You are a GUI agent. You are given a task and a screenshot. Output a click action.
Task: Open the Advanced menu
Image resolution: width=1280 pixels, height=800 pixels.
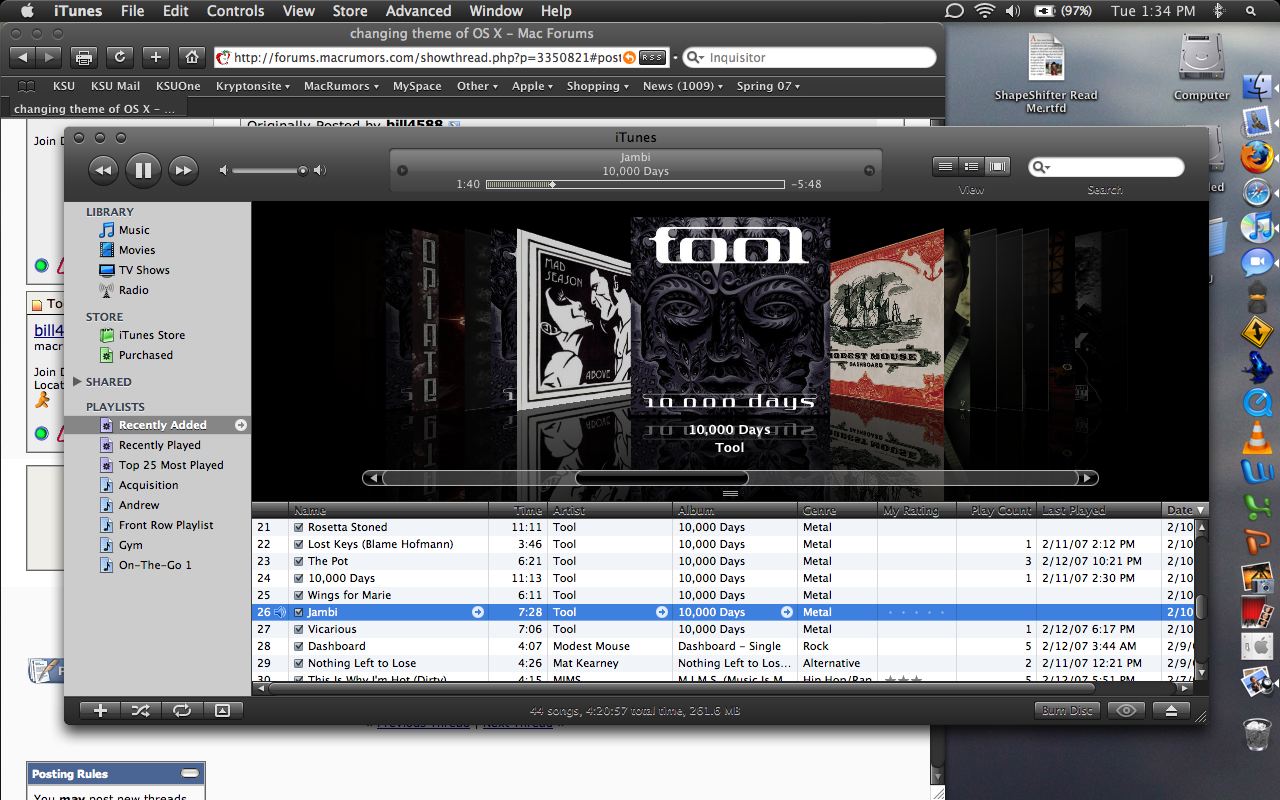coord(418,11)
